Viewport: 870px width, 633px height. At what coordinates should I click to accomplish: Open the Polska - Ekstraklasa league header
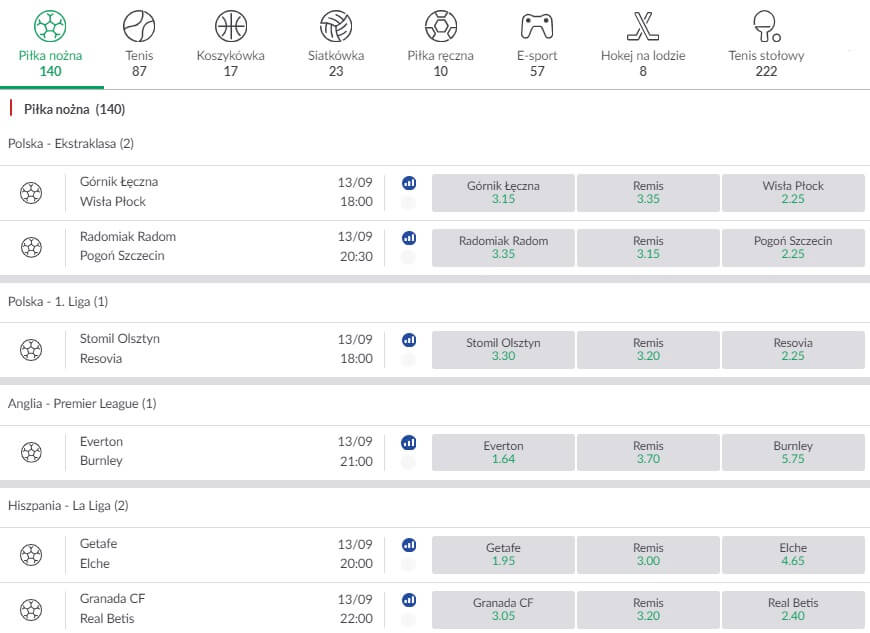[x=71, y=144]
